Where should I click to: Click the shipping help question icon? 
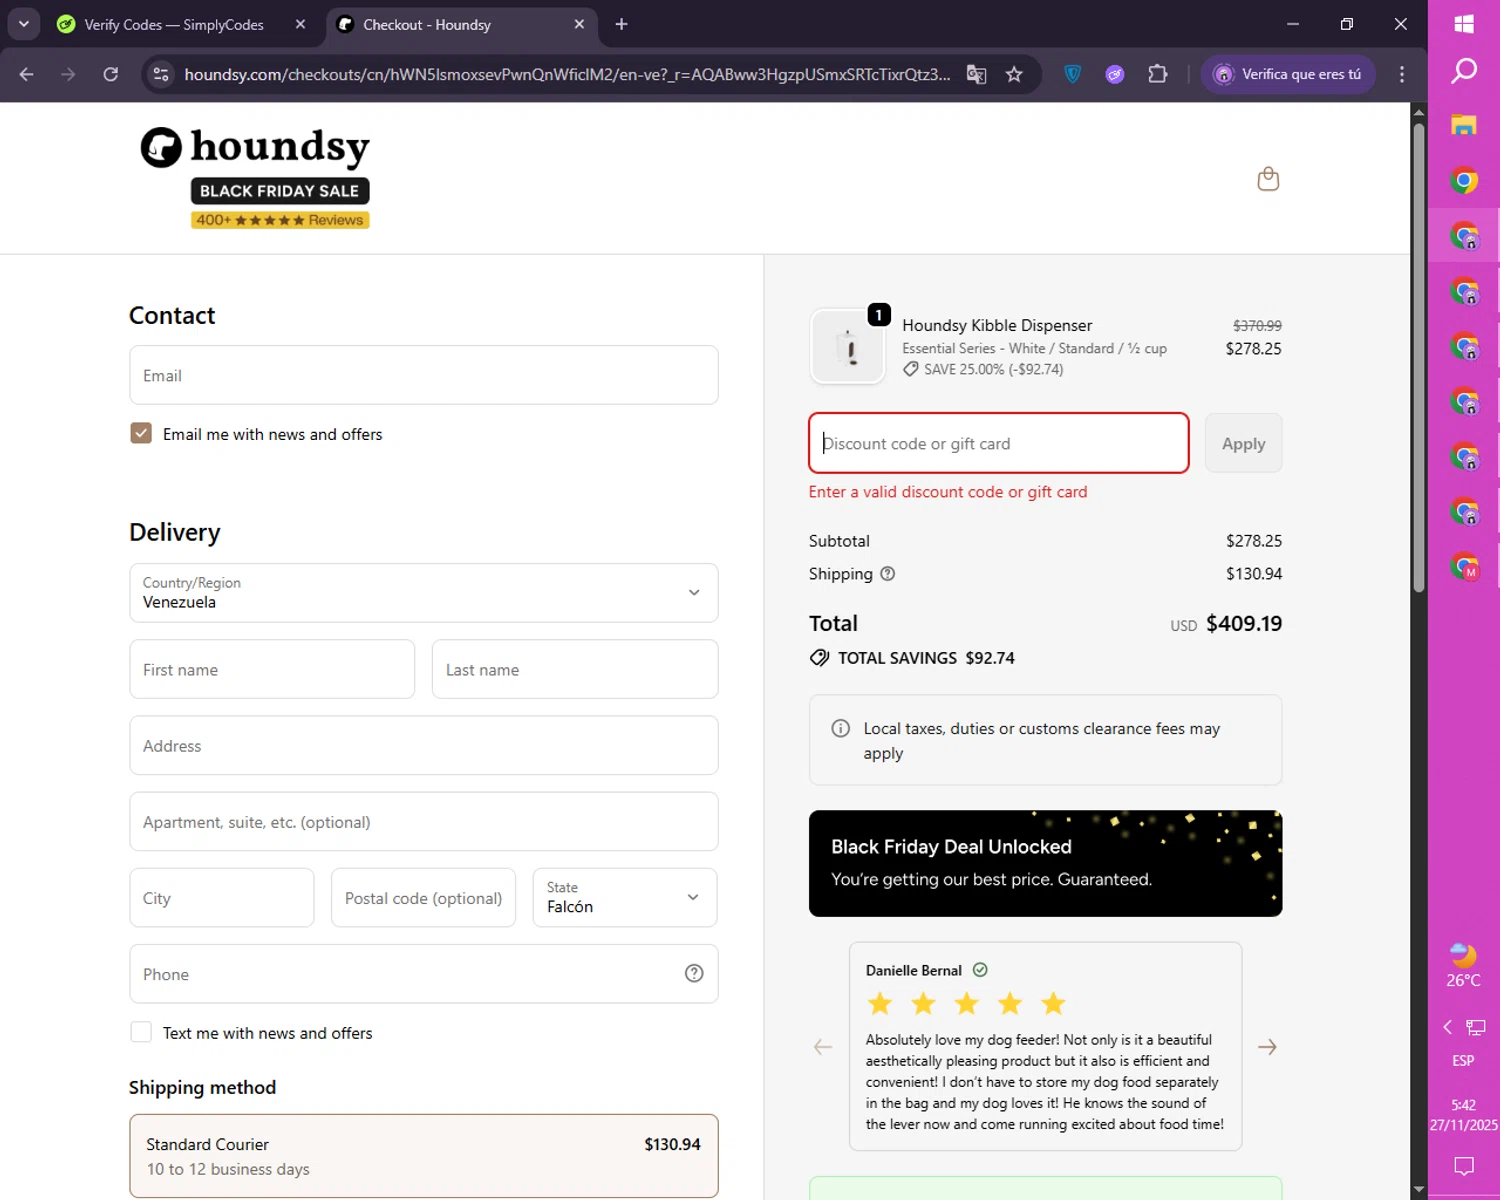click(887, 574)
